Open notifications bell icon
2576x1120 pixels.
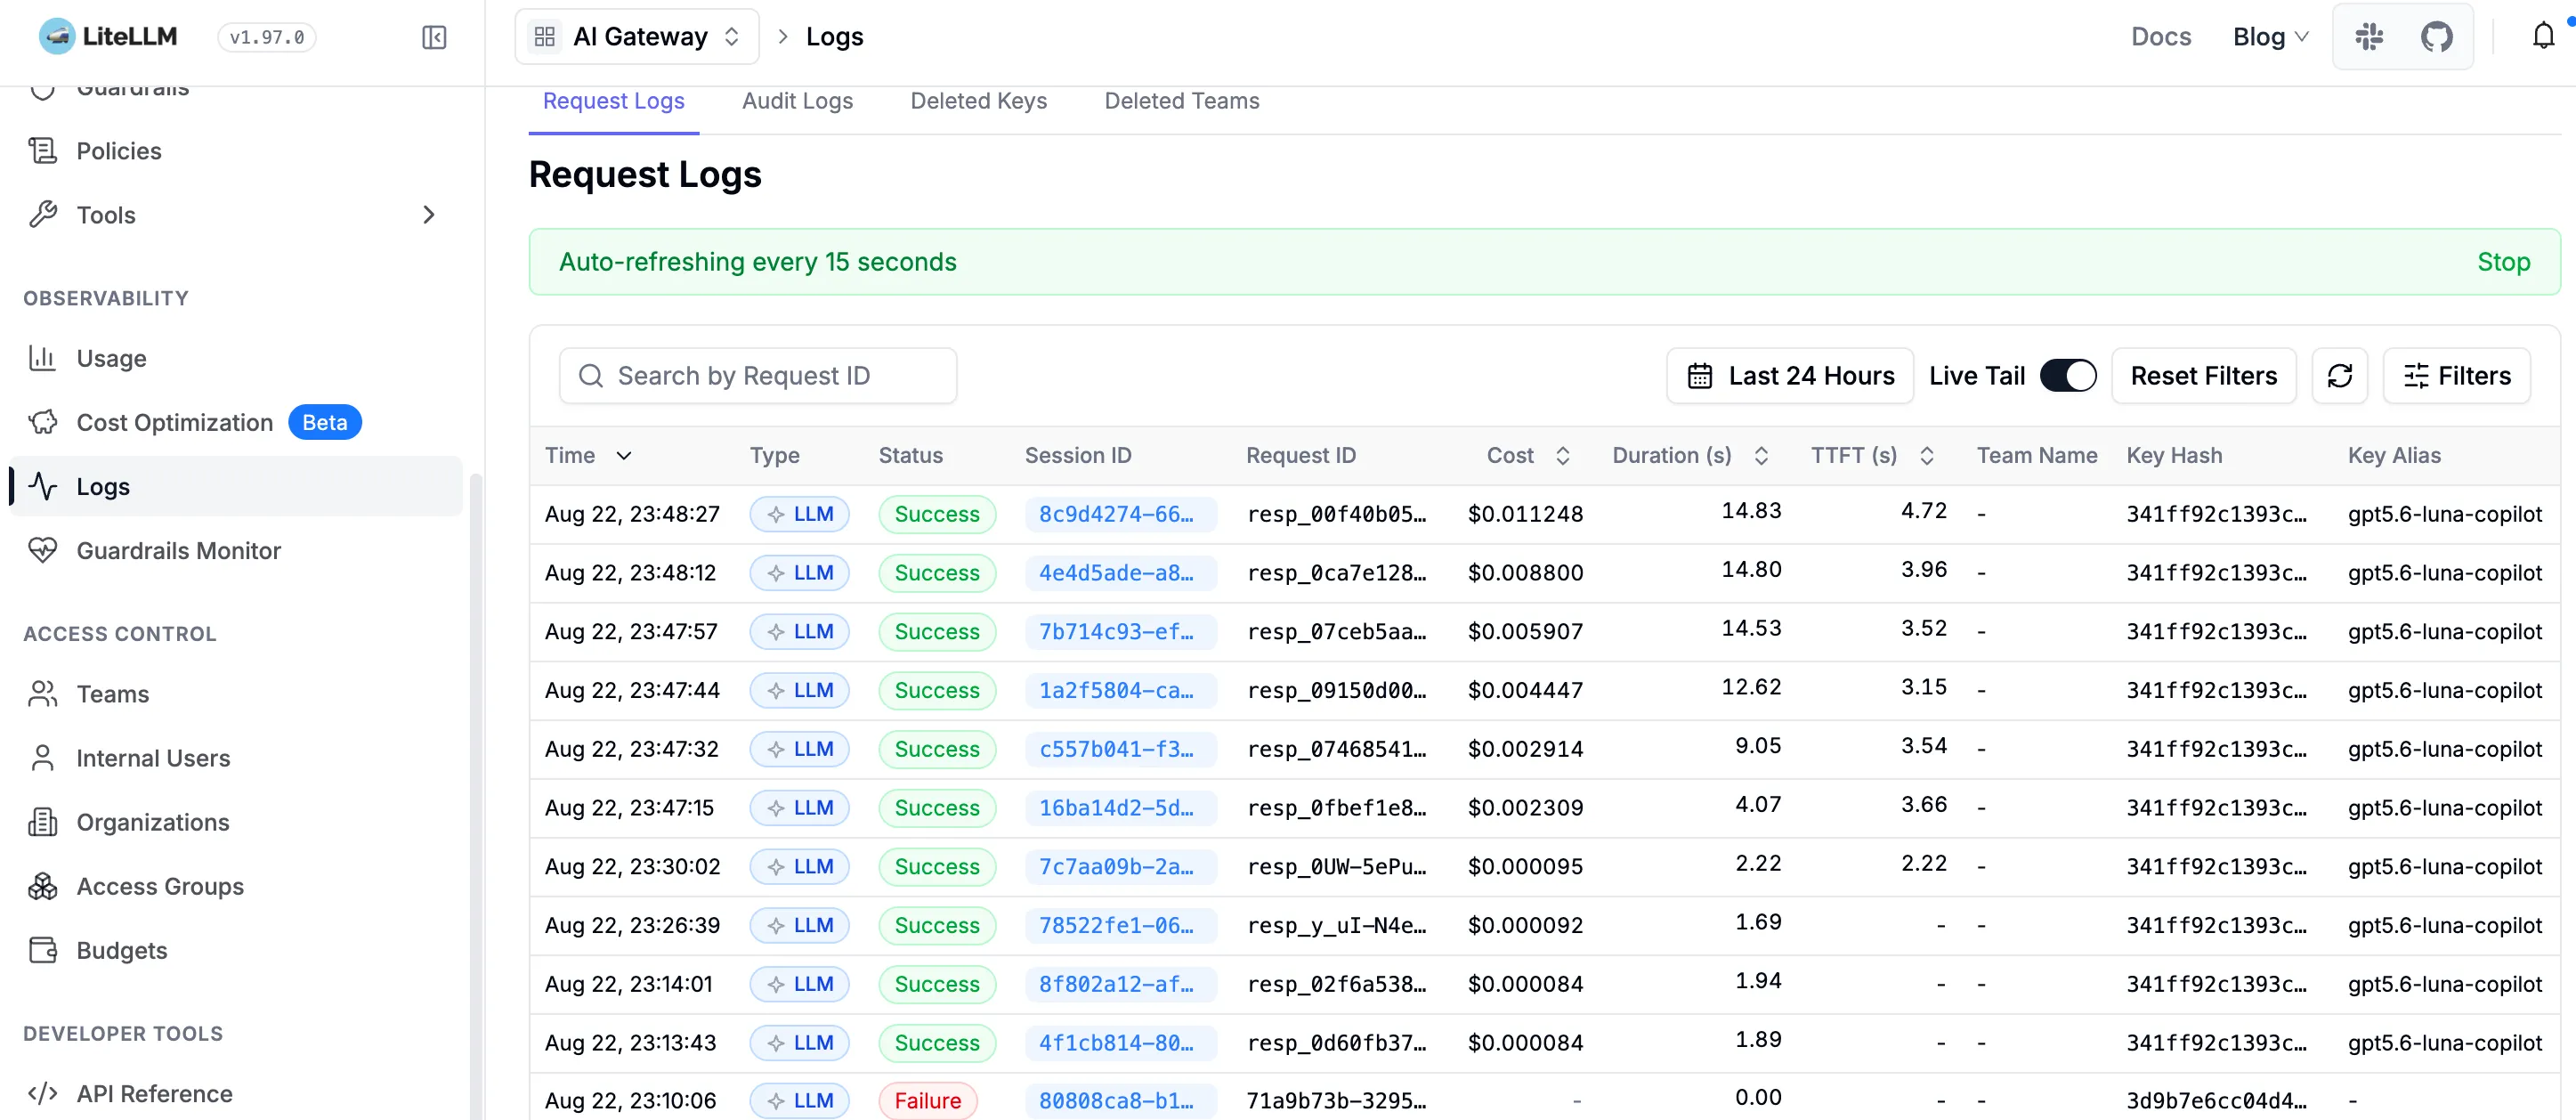2543,37
